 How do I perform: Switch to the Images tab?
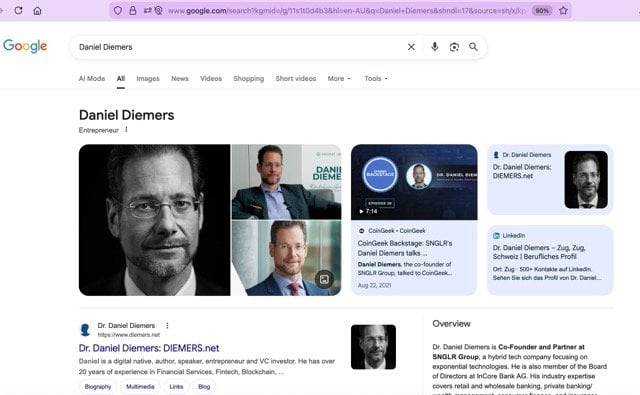[148, 78]
